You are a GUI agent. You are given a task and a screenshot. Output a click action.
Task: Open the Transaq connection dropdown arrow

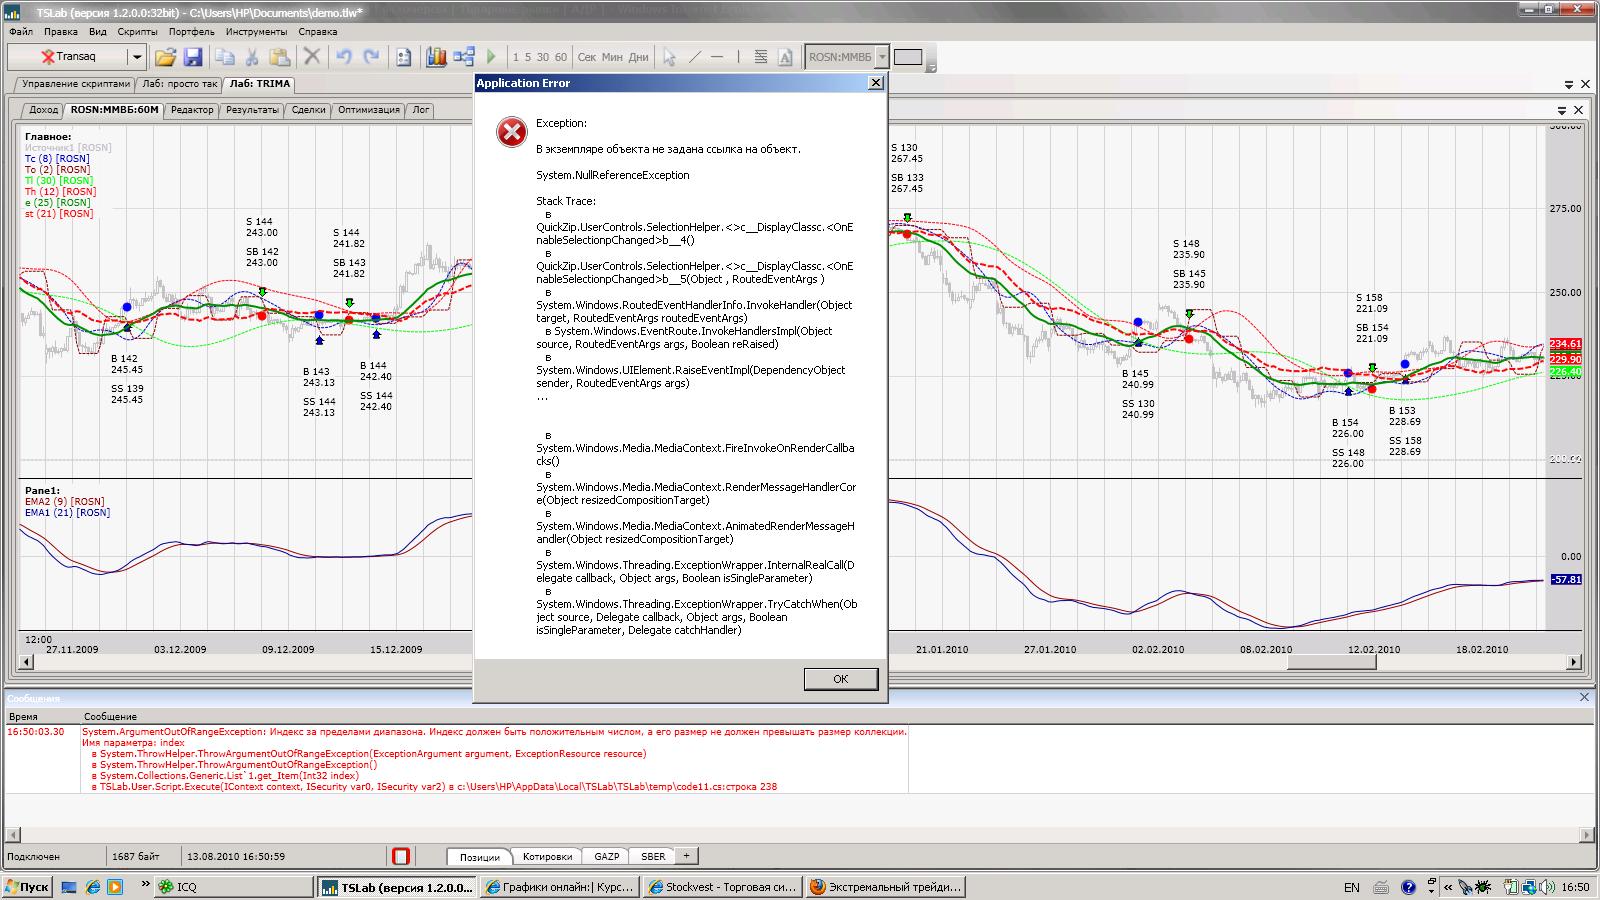137,57
